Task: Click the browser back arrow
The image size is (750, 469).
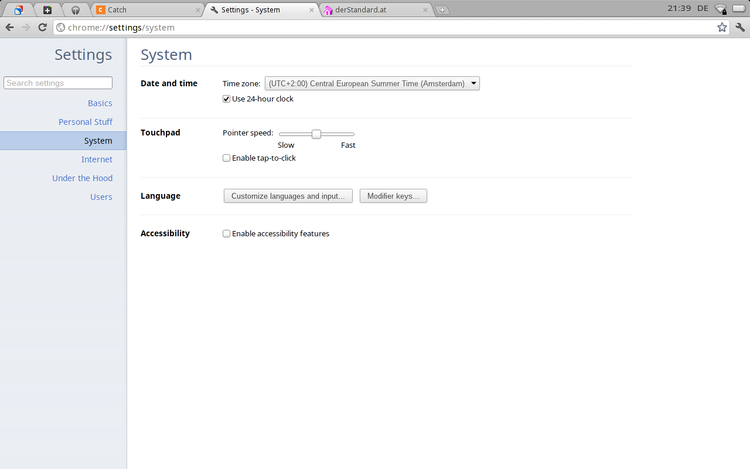Action: pyautogui.click(x=10, y=27)
